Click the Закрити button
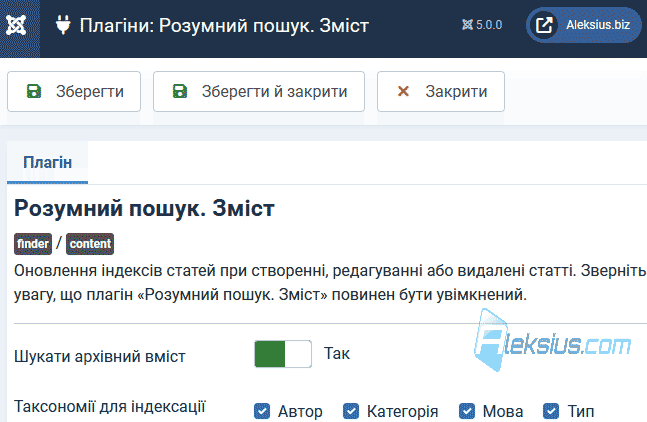647x422 pixels. 441,92
